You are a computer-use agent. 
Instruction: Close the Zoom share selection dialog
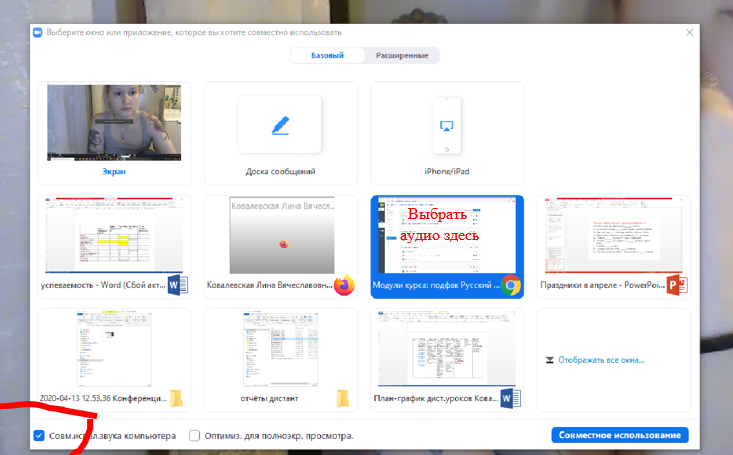[x=690, y=32]
